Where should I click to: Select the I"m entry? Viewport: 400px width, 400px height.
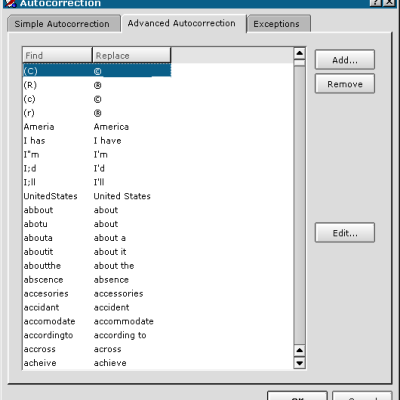tap(97, 155)
